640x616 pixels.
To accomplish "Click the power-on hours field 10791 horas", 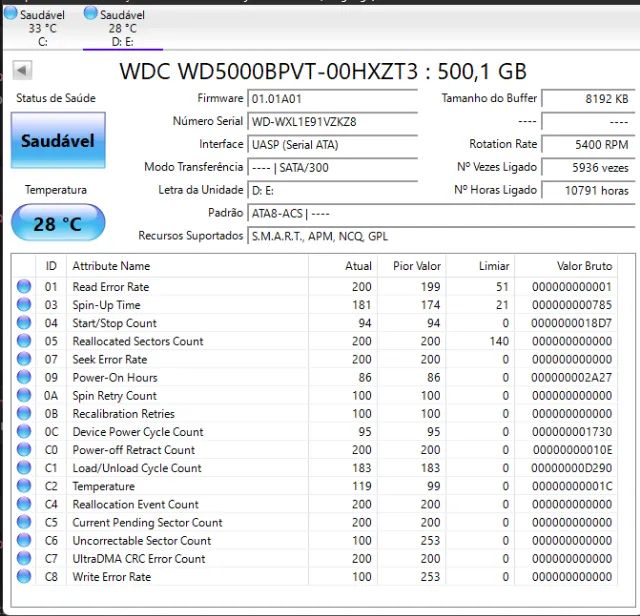I will click(x=588, y=190).
